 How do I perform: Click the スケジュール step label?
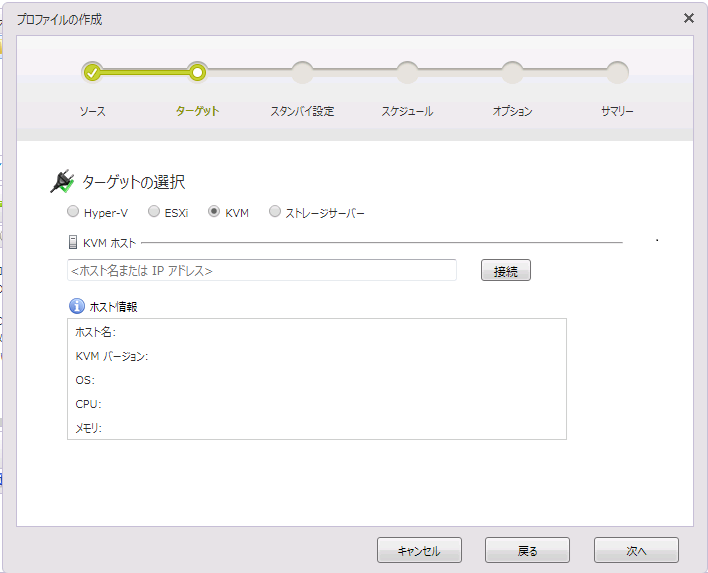coord(407,111)
